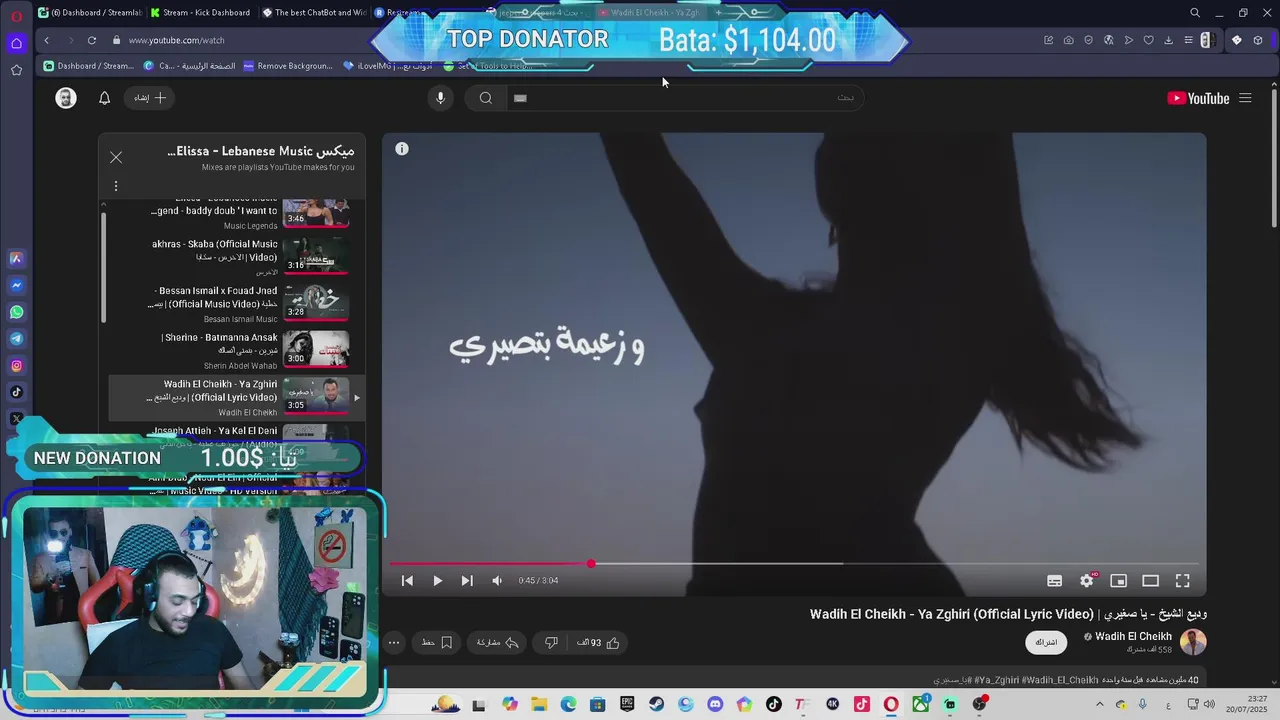1280x720 pixels.
Task: Open Steam from taskbar
Action: [656, 704]
